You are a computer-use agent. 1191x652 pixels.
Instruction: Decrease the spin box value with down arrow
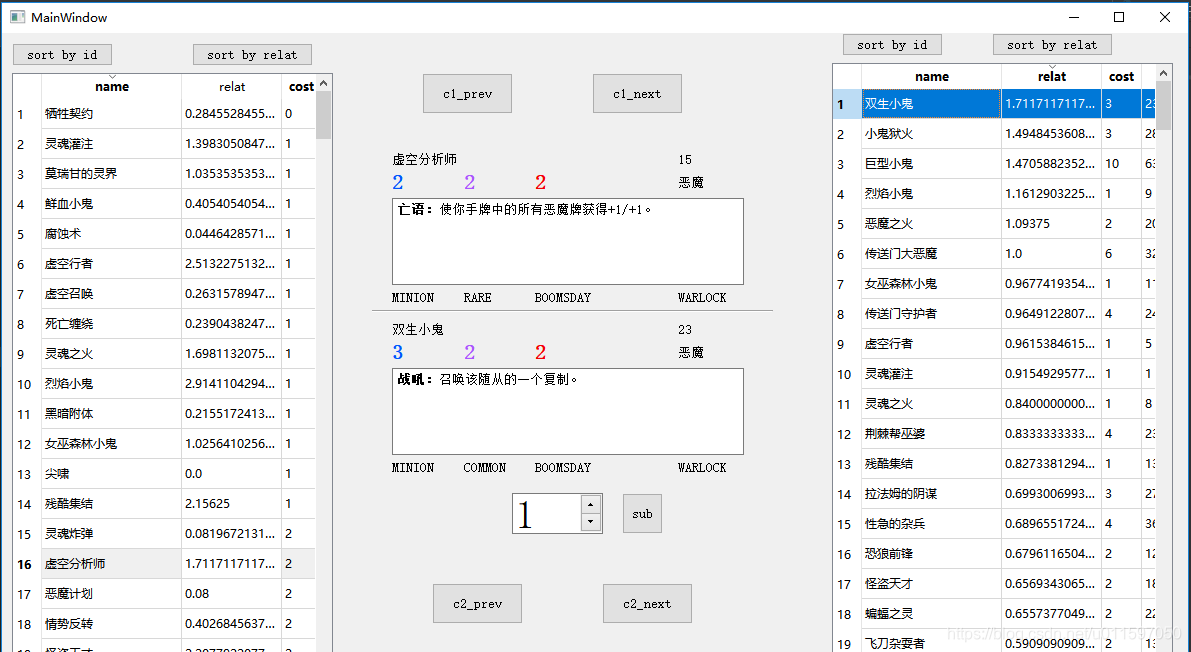[590, 522]
